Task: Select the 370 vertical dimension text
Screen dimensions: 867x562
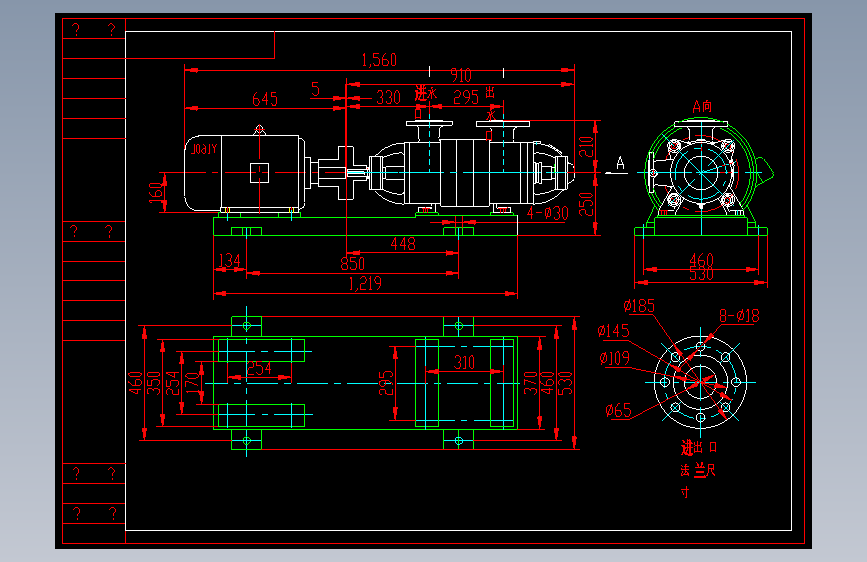Action: click(530, 383)
